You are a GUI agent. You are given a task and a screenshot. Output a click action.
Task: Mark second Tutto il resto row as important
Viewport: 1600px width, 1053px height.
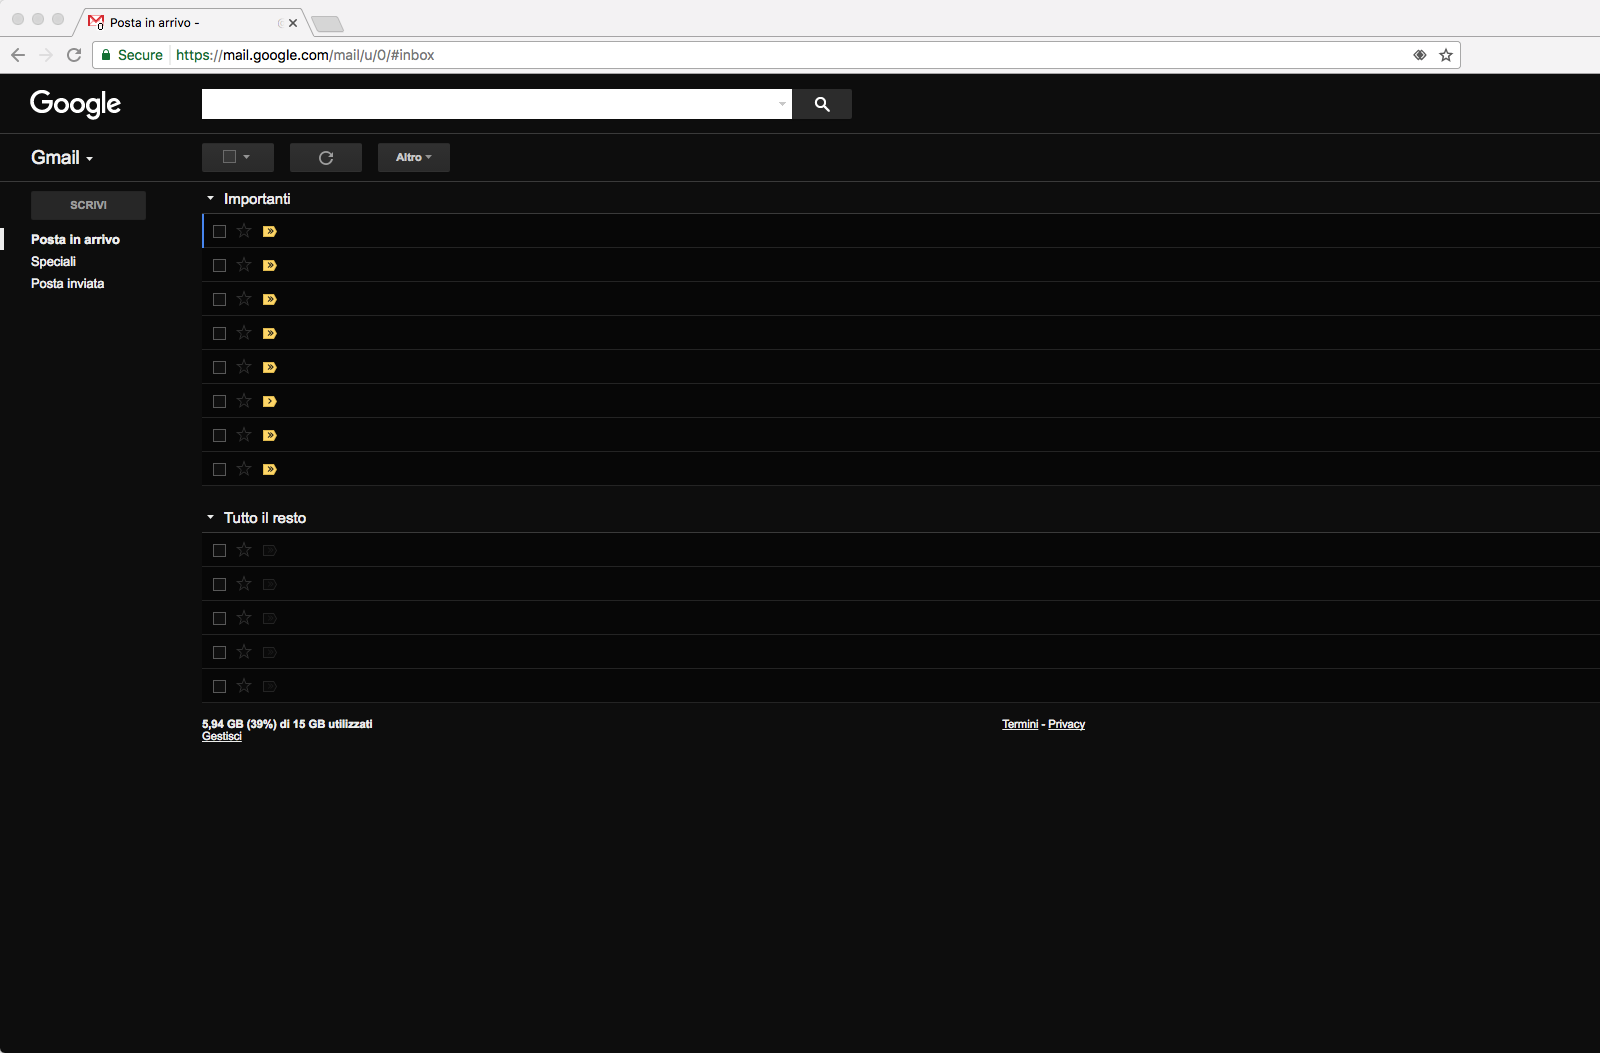pos(270,585)
